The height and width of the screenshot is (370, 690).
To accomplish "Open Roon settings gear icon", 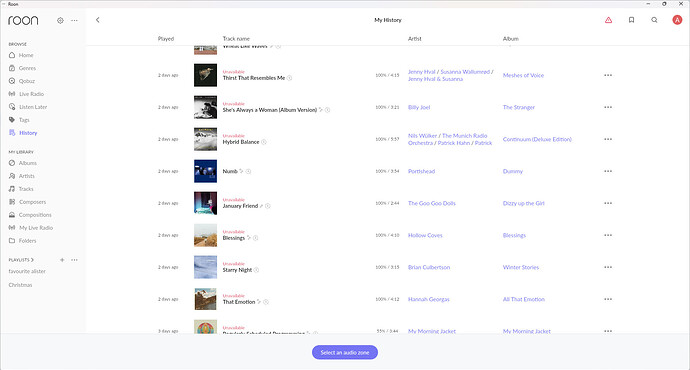I will coord(60,20).
